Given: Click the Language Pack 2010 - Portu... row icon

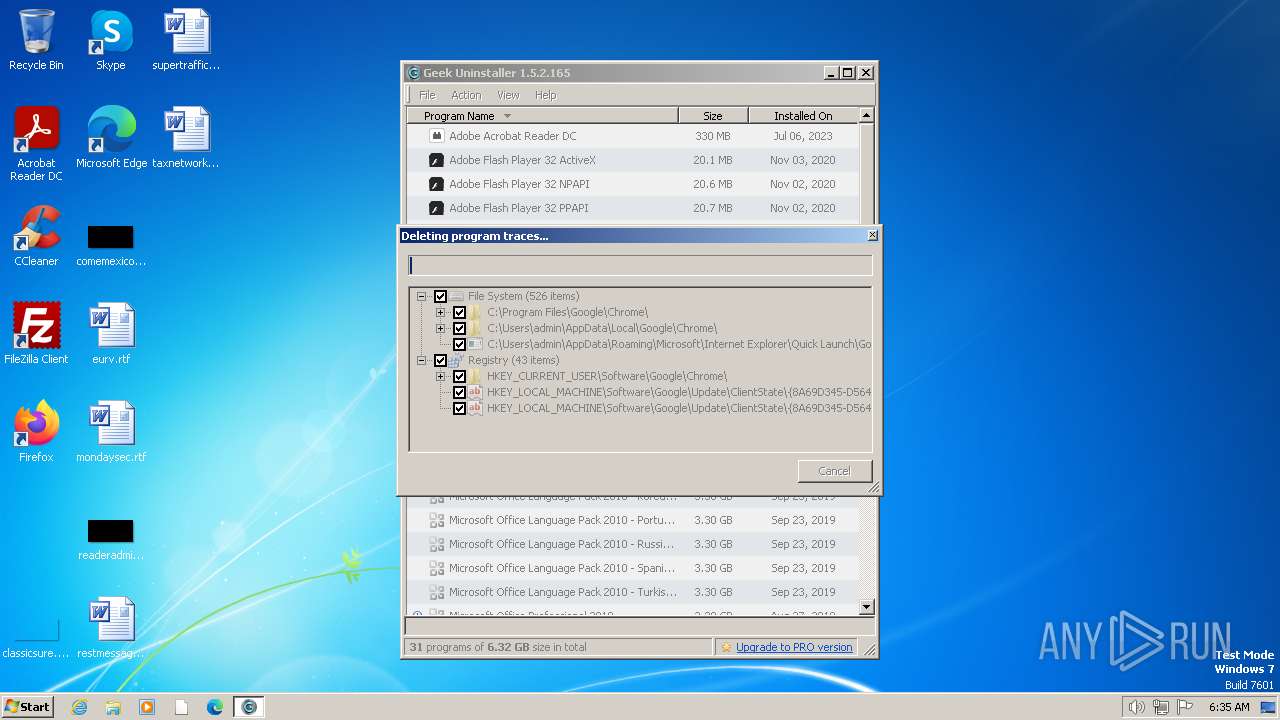Looking at the screenshot, I should coord(436,520).
